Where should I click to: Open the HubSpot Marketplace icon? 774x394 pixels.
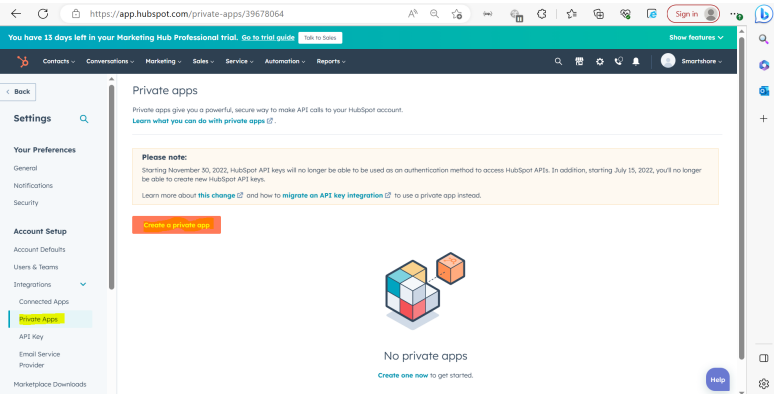point(579,61)
